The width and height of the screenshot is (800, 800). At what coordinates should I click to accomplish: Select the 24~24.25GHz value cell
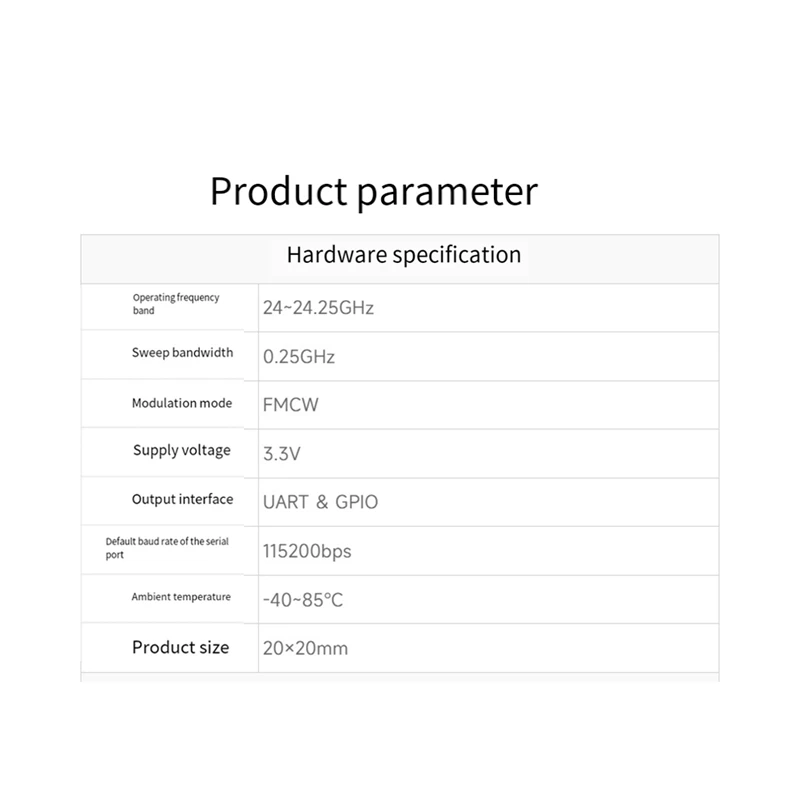tap(489, 308)
